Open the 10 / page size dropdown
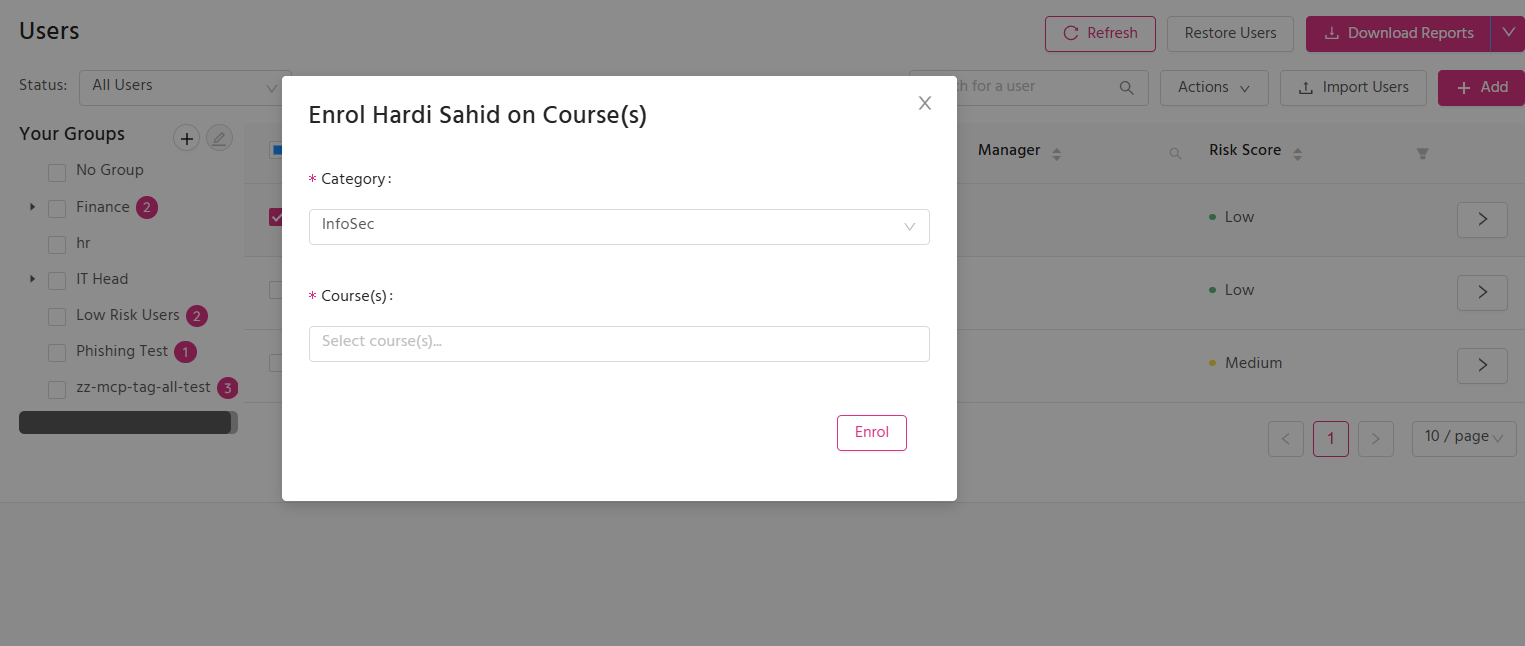The image size is (1525, 646). pyautogui.click(x=1464, y=438)
